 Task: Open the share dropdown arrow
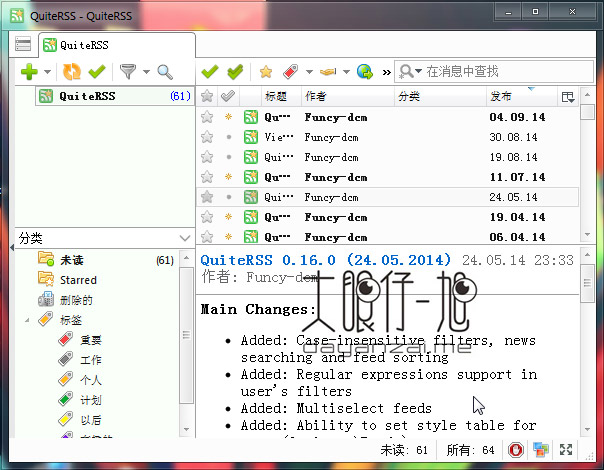pos(346,72)
